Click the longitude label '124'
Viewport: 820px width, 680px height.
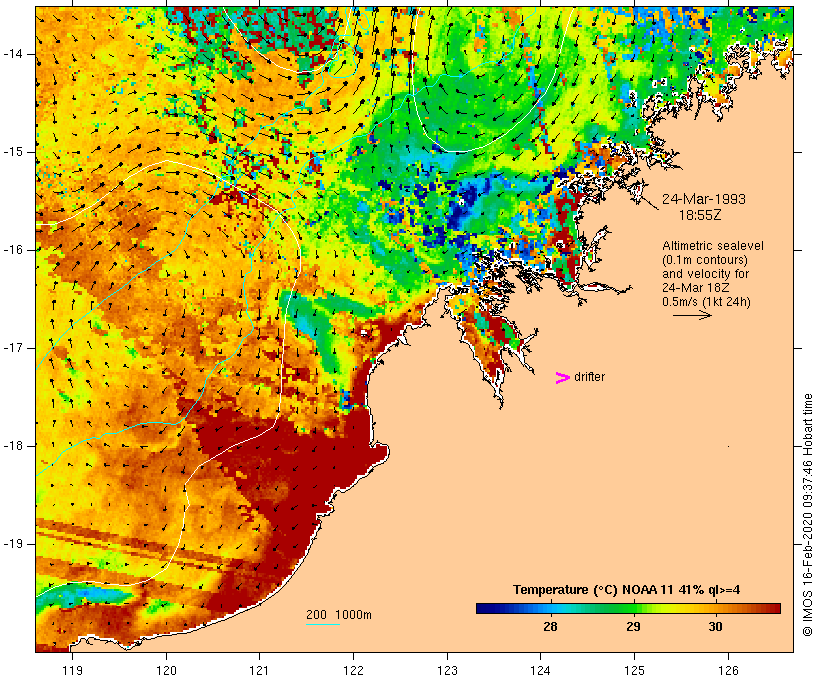(x=540, y=670)
